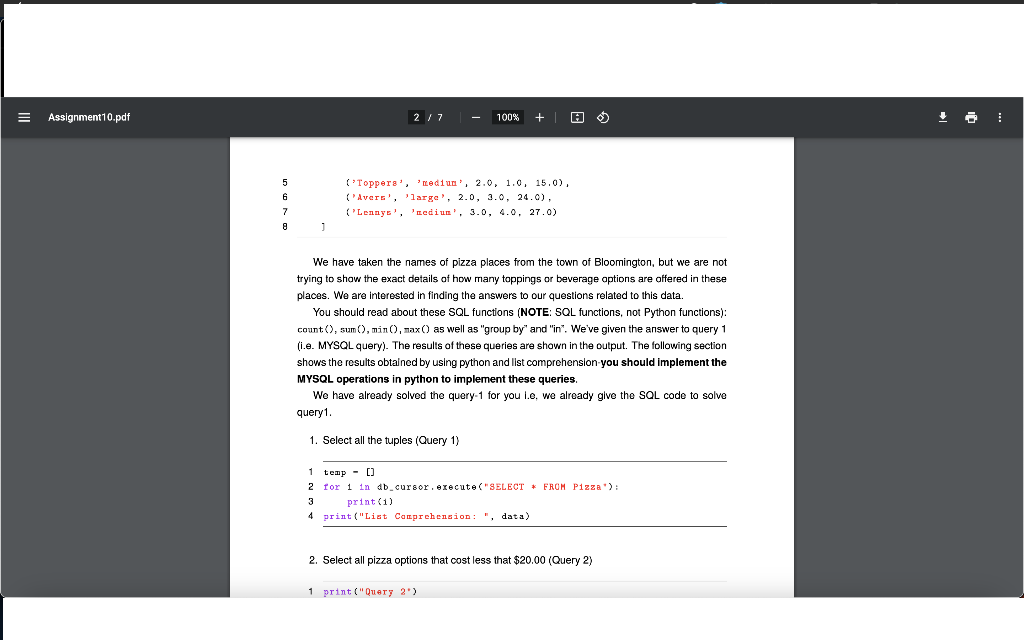This screenshot has height=640, width=1024.
Task: Open zoom options from the 100% indicator
Action: tap(507, 117)
